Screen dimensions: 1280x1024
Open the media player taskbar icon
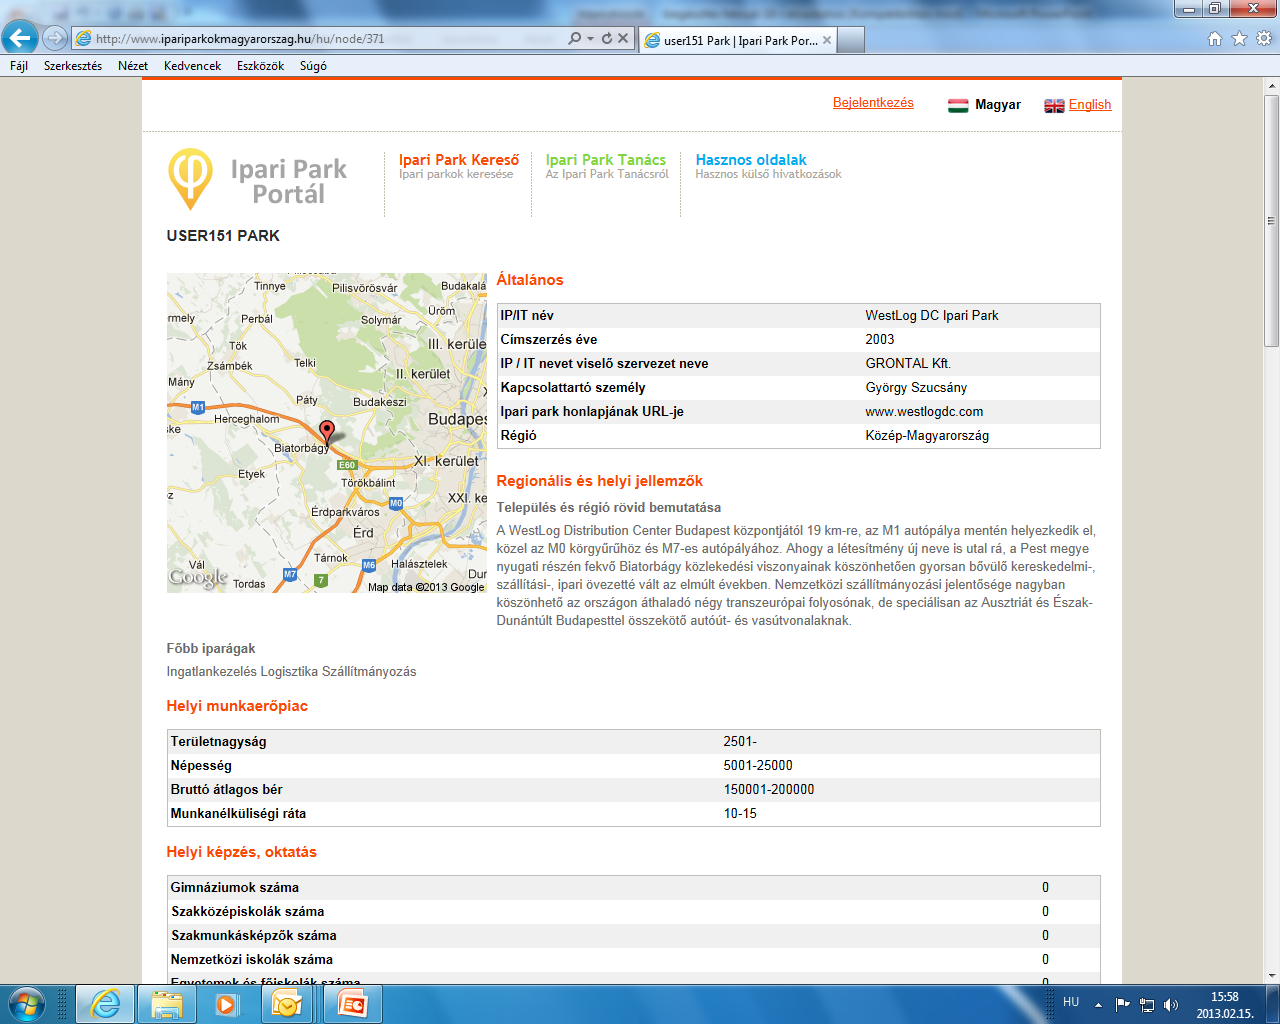click(227, 1004)
